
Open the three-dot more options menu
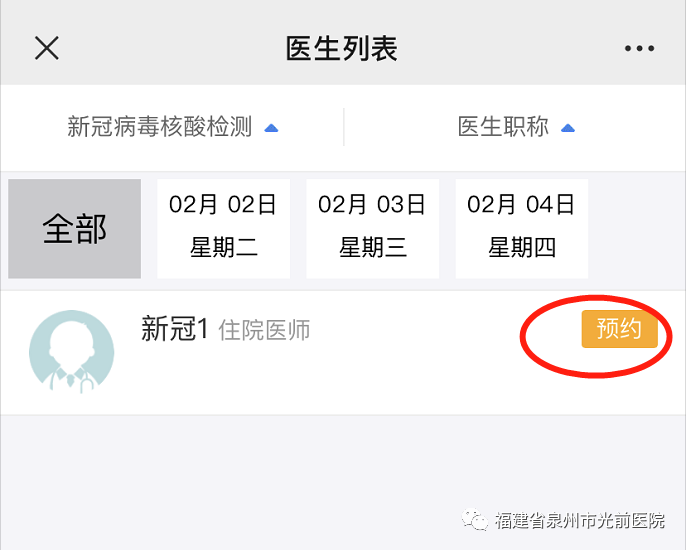(639, 48)
